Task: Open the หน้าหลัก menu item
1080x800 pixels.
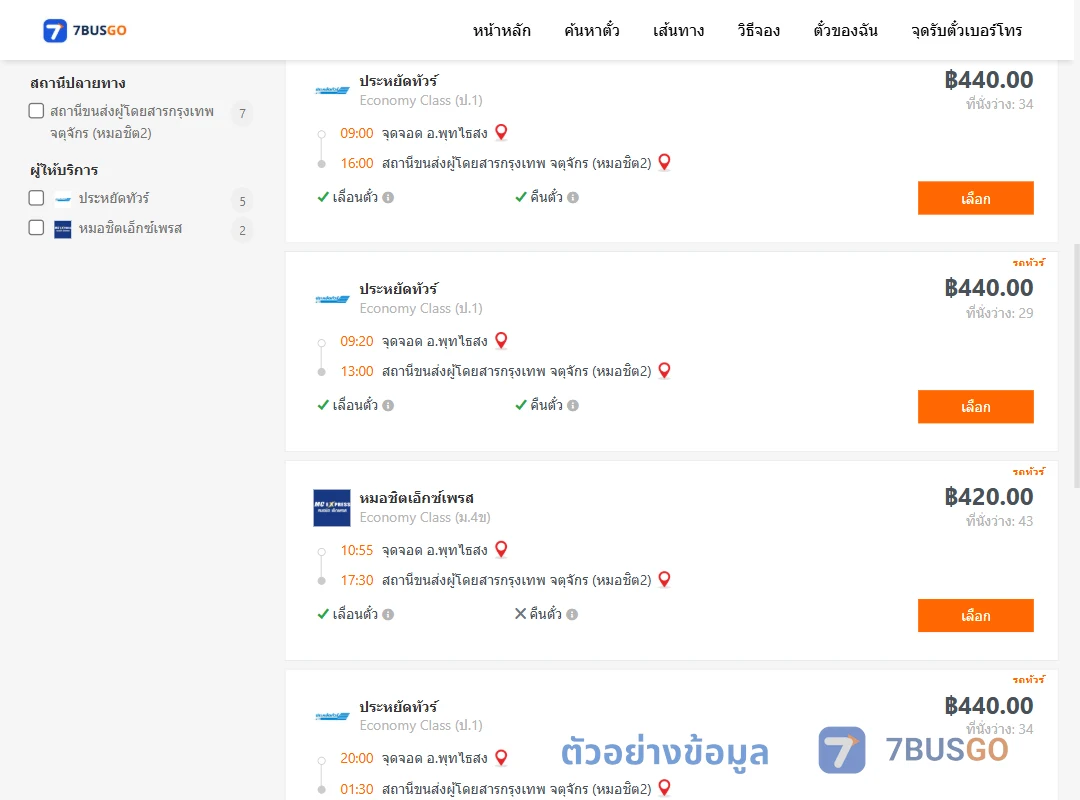Action: pos(501,30)
